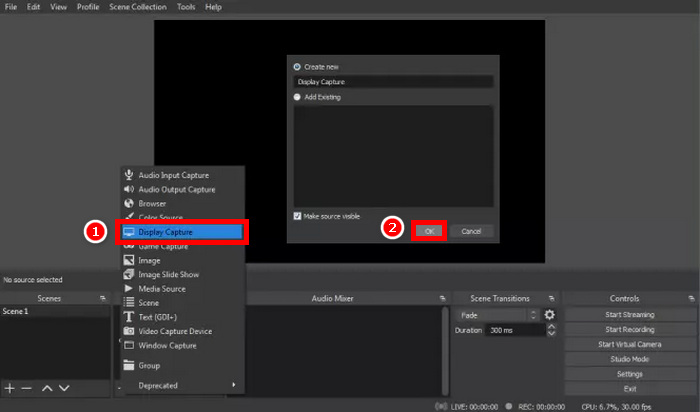Open transition properties gear icon

[549, 315]
